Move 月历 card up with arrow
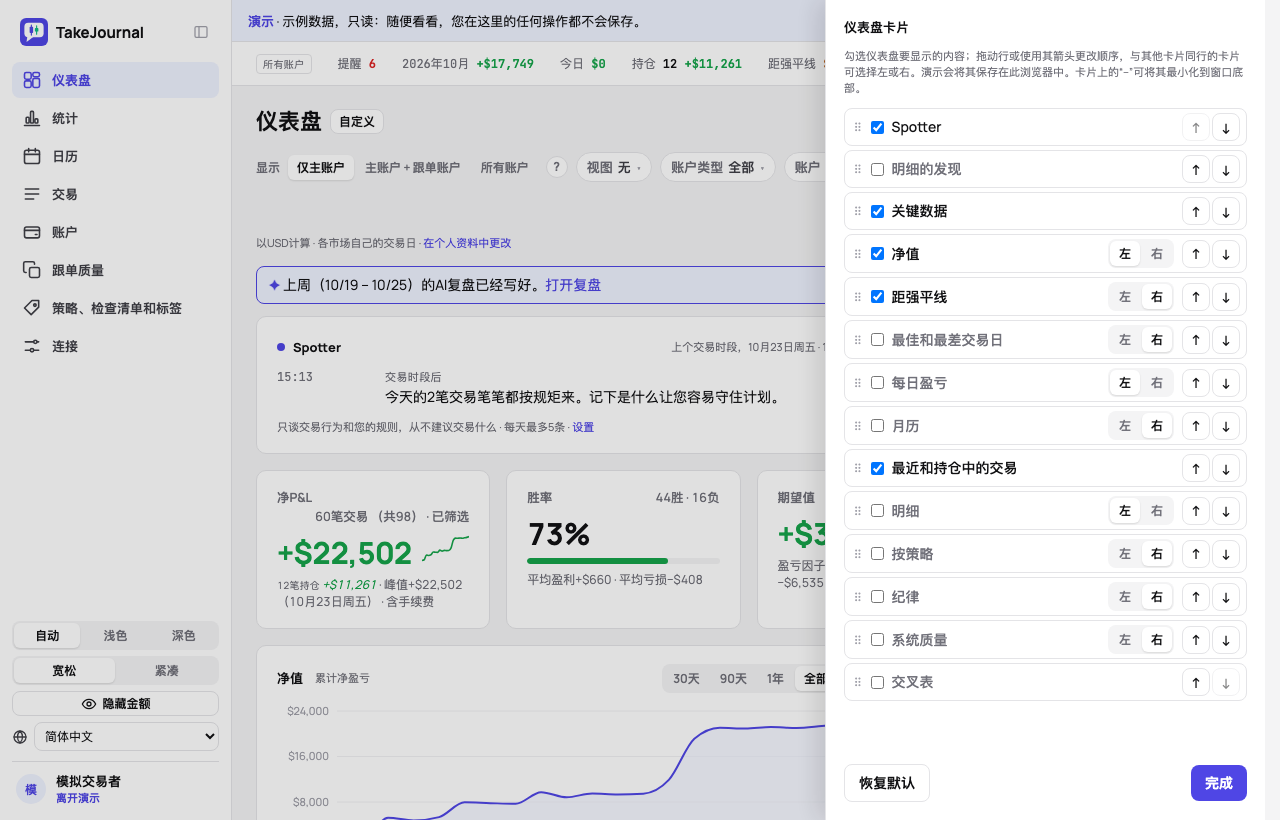The image size is (1280, 820). [1195, 425]
